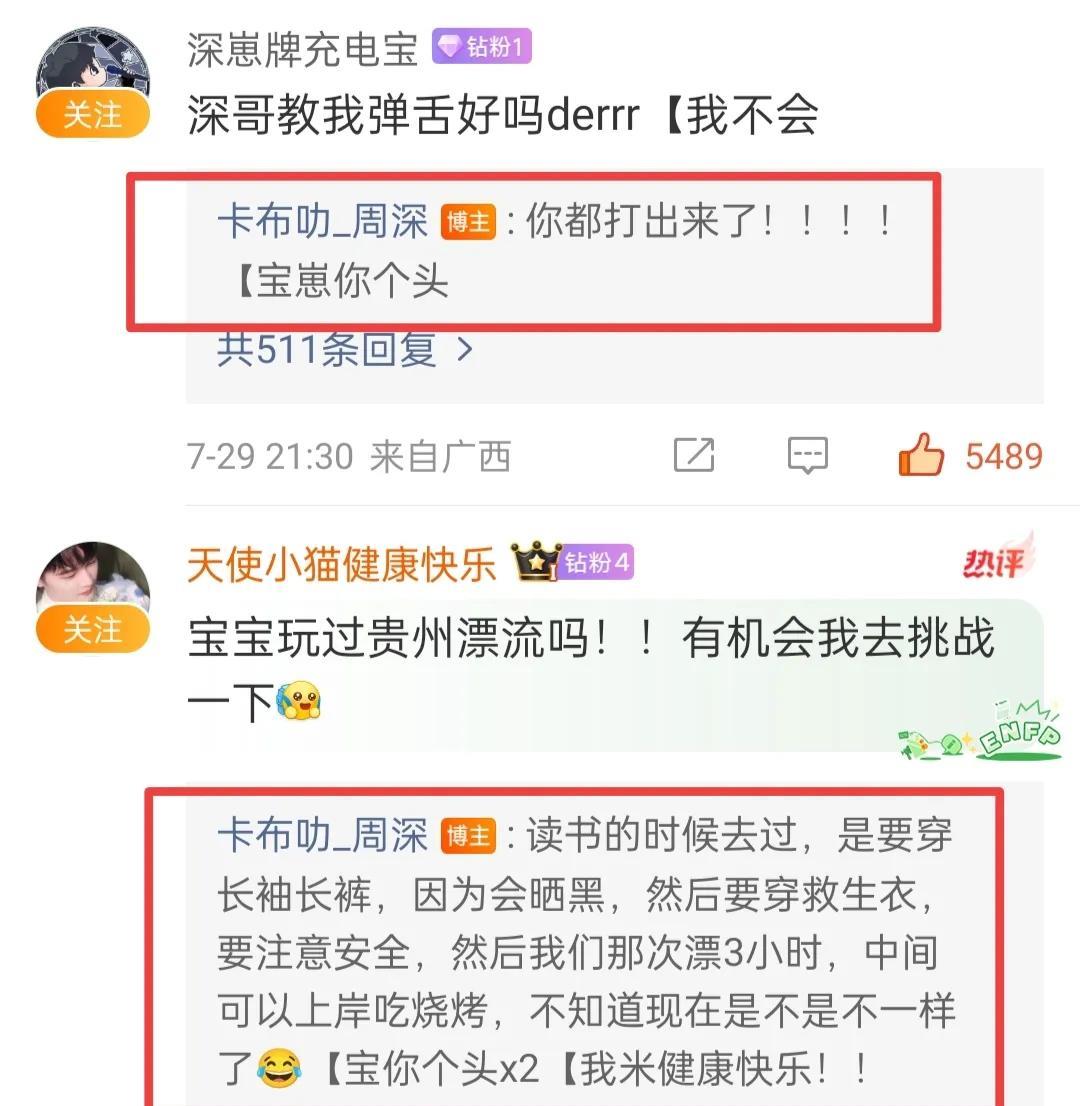
Task: Tap the 钻粉1 diamond fan badge
Action: (x=482, y=47)
